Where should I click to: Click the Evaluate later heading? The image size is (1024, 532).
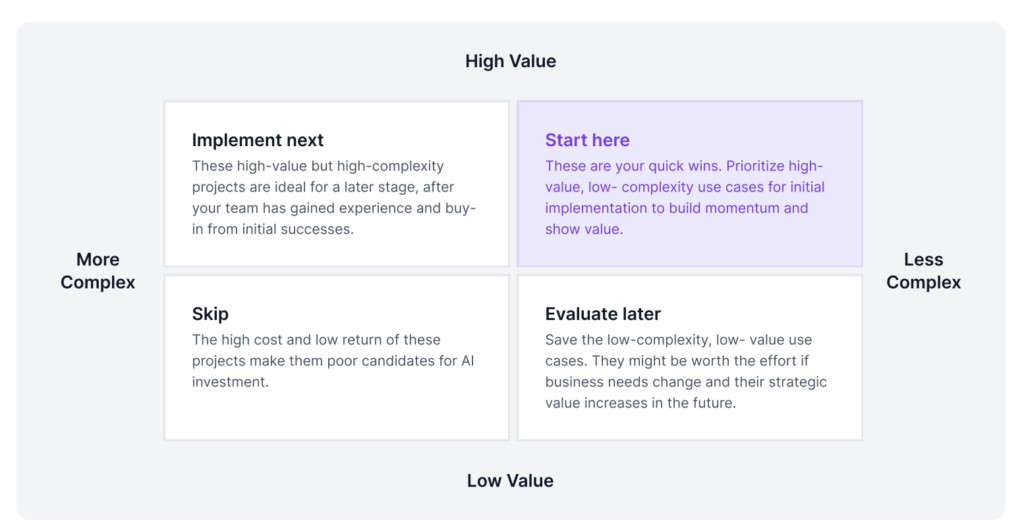(x=603, y=314)
